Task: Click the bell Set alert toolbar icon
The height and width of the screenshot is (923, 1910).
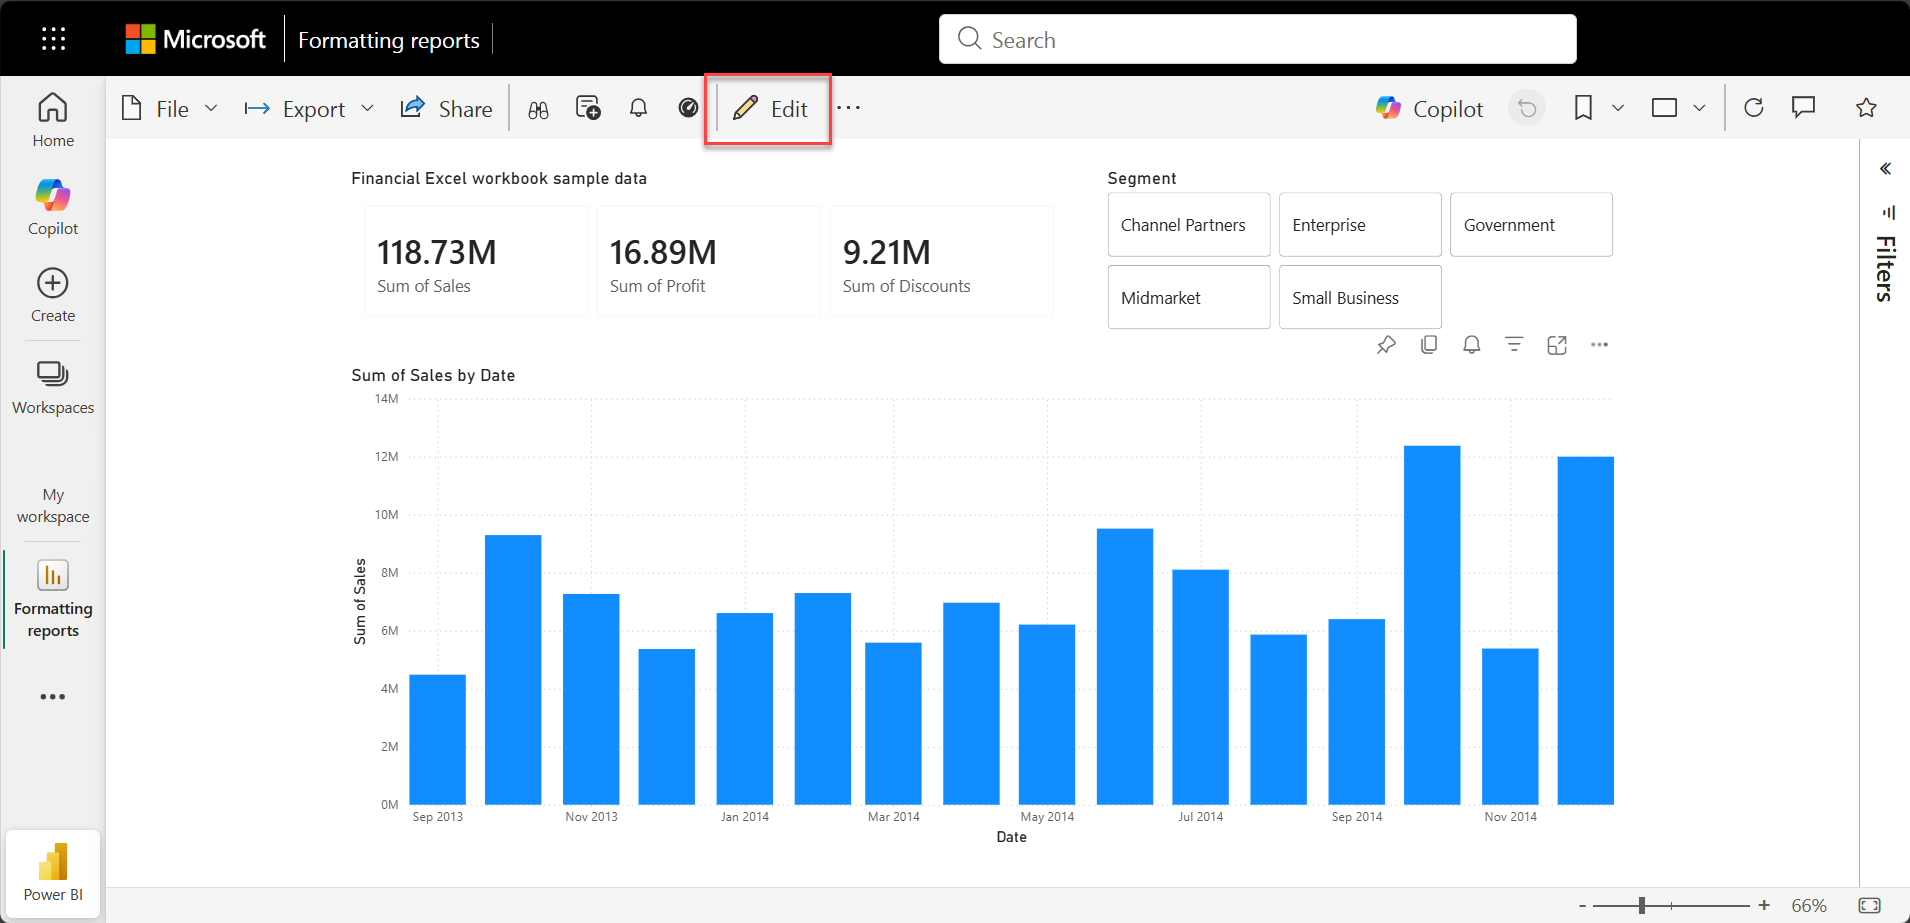Action: click(638, 108)
